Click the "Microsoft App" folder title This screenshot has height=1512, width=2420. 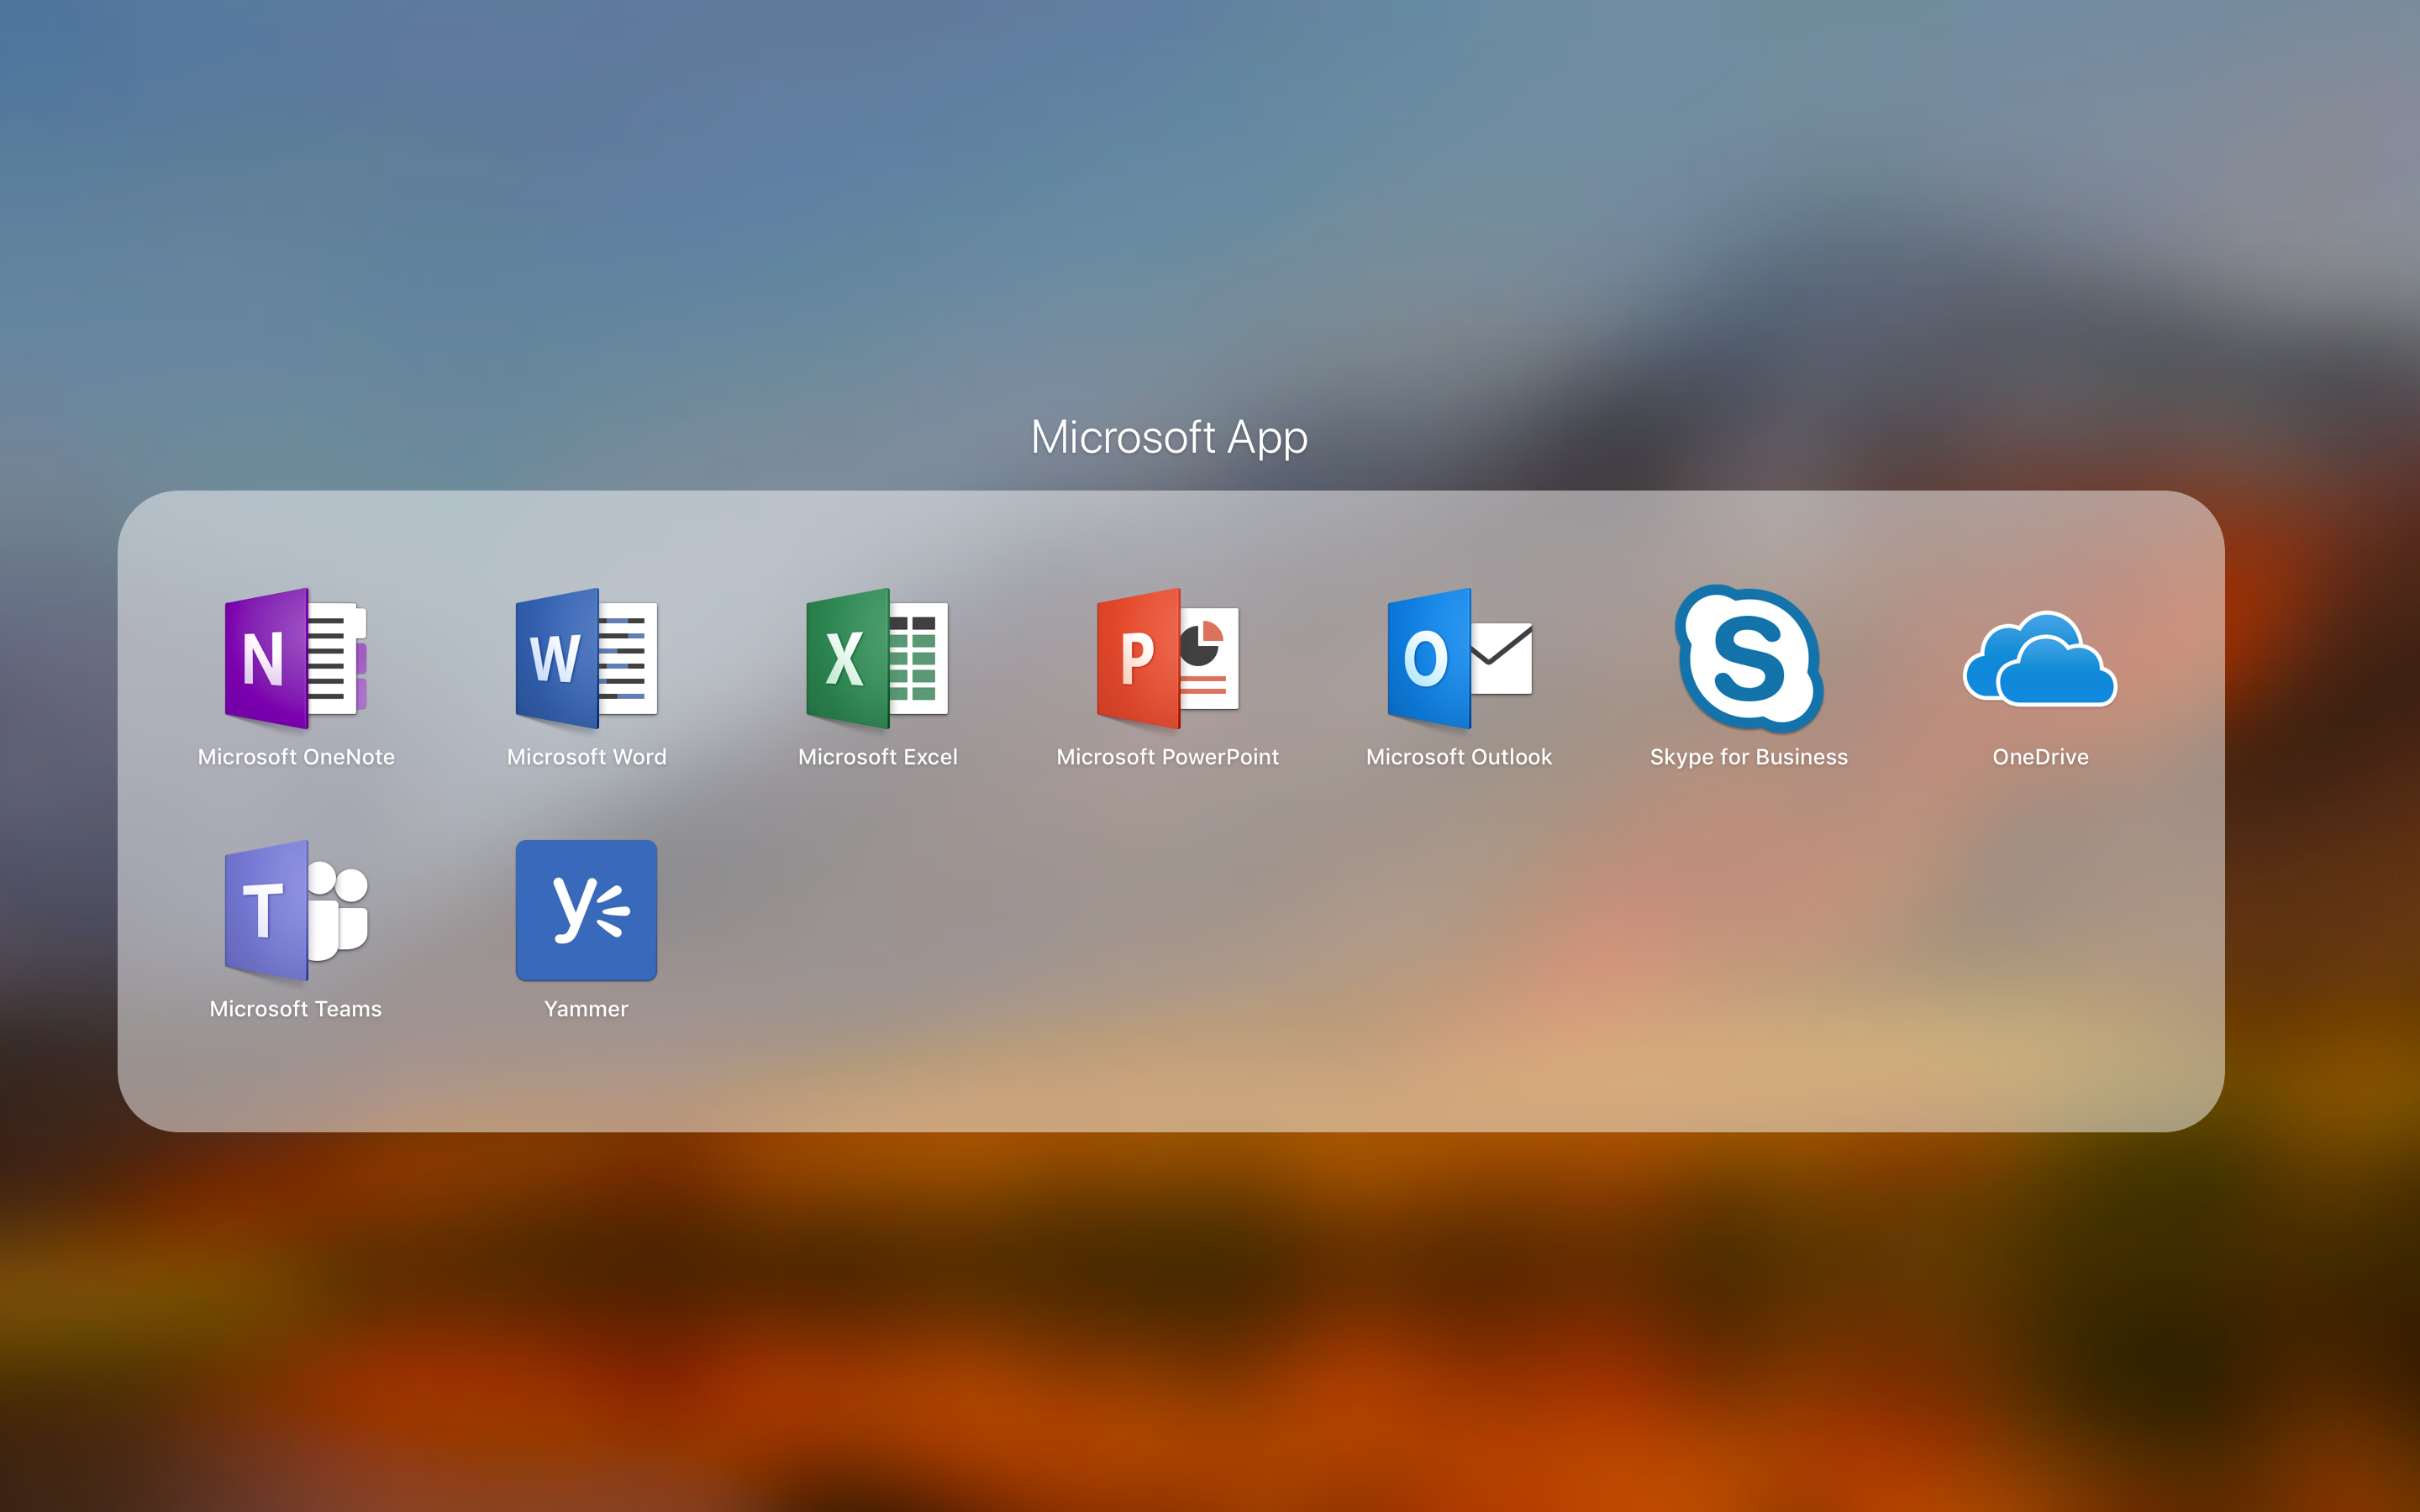pos(1169,438)
